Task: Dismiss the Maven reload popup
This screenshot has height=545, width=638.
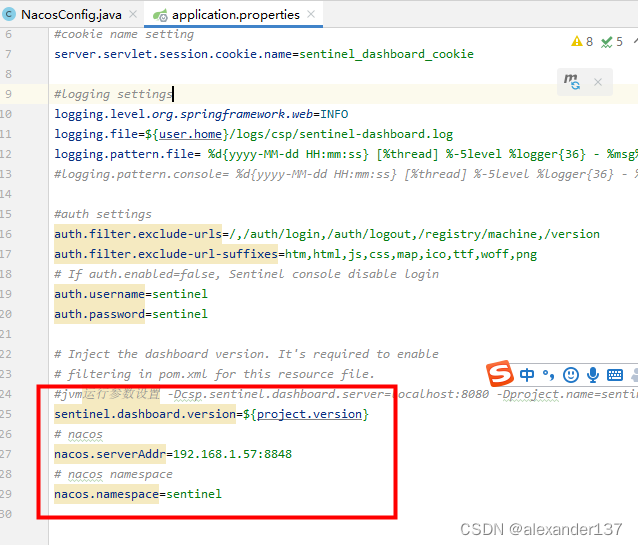Action: click(x=598, y=82)
